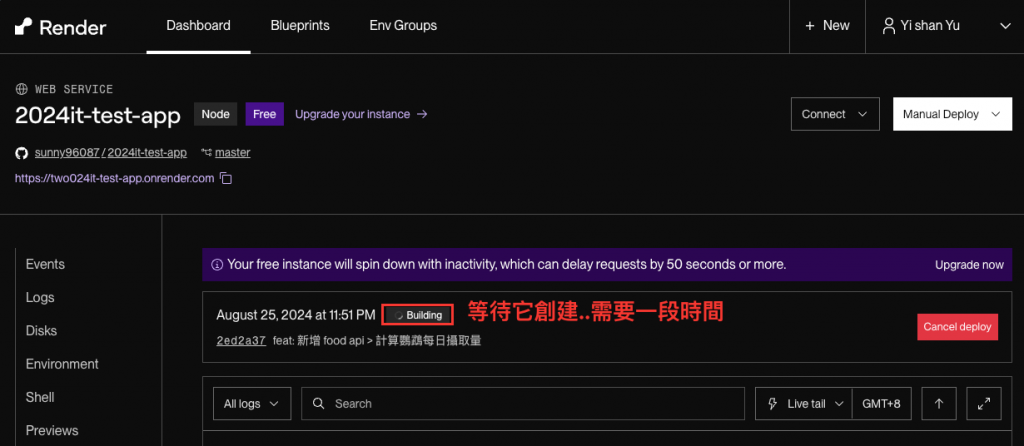Click Upgrade now in the banner

point(969,265)
